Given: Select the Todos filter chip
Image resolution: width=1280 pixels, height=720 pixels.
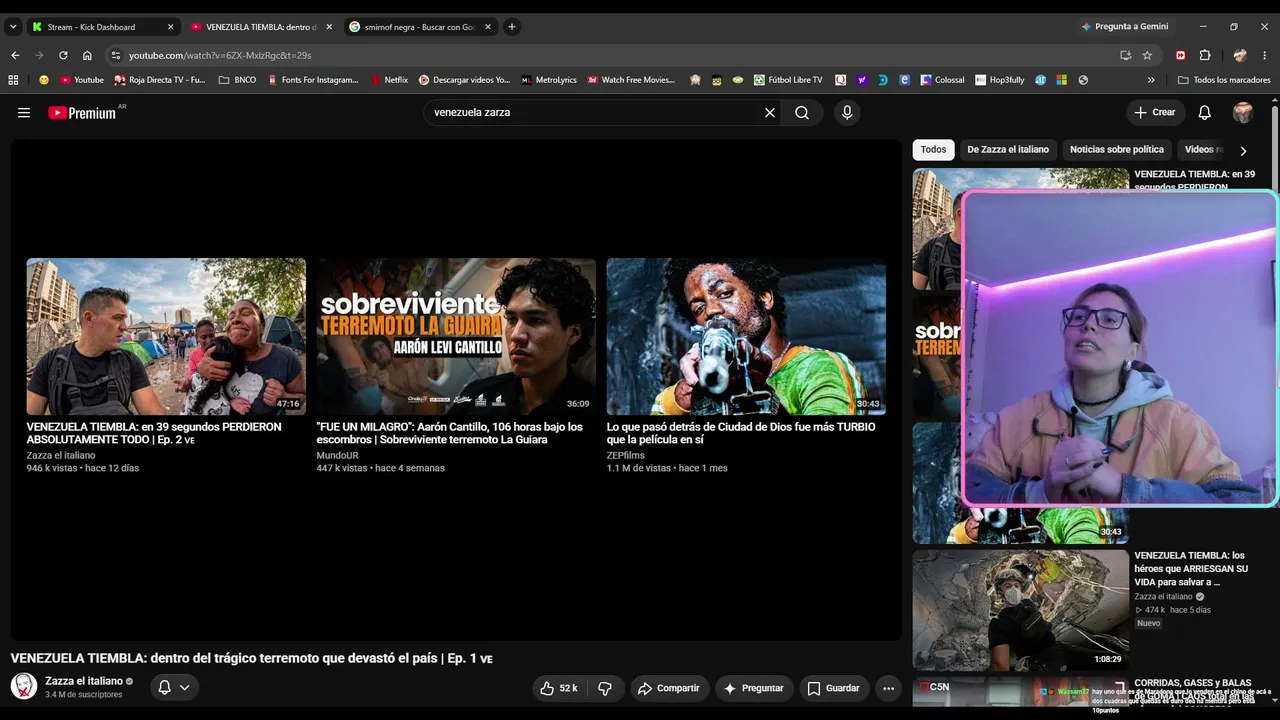Looking at the screenshot, I should tap(933, 150).
